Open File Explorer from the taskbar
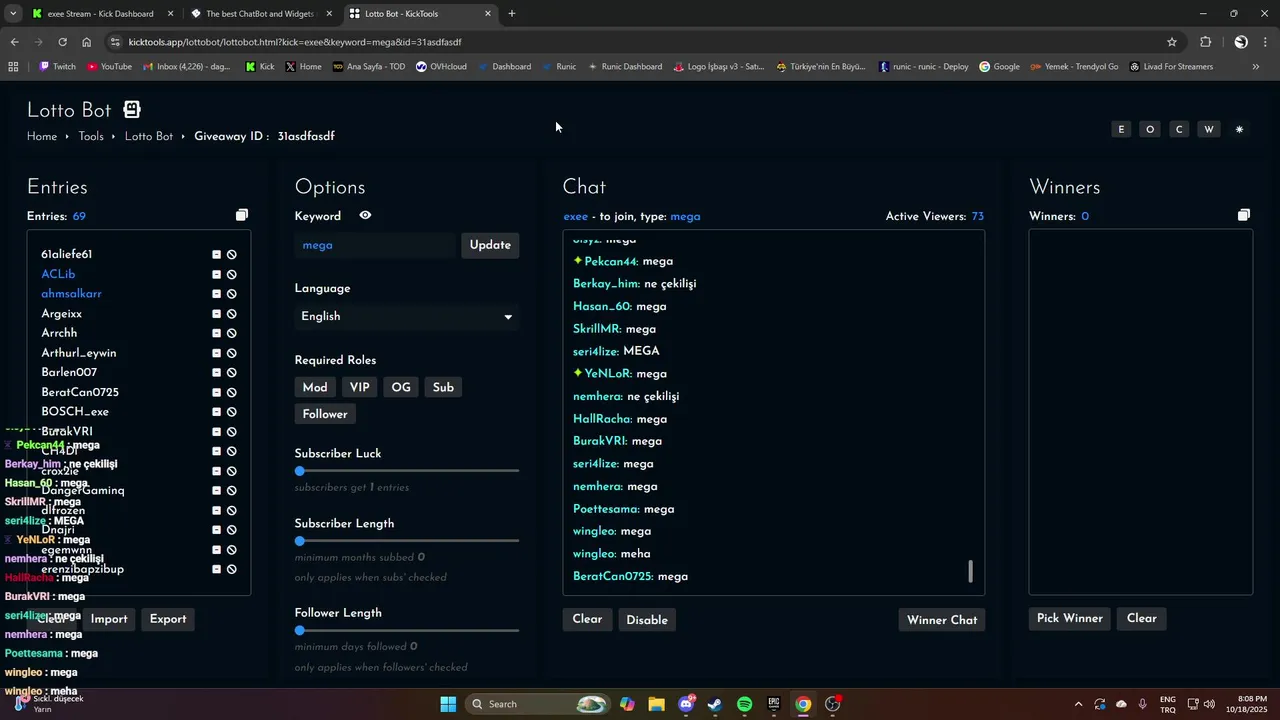This screenshot has width=1280, height=720. (656, 704)
